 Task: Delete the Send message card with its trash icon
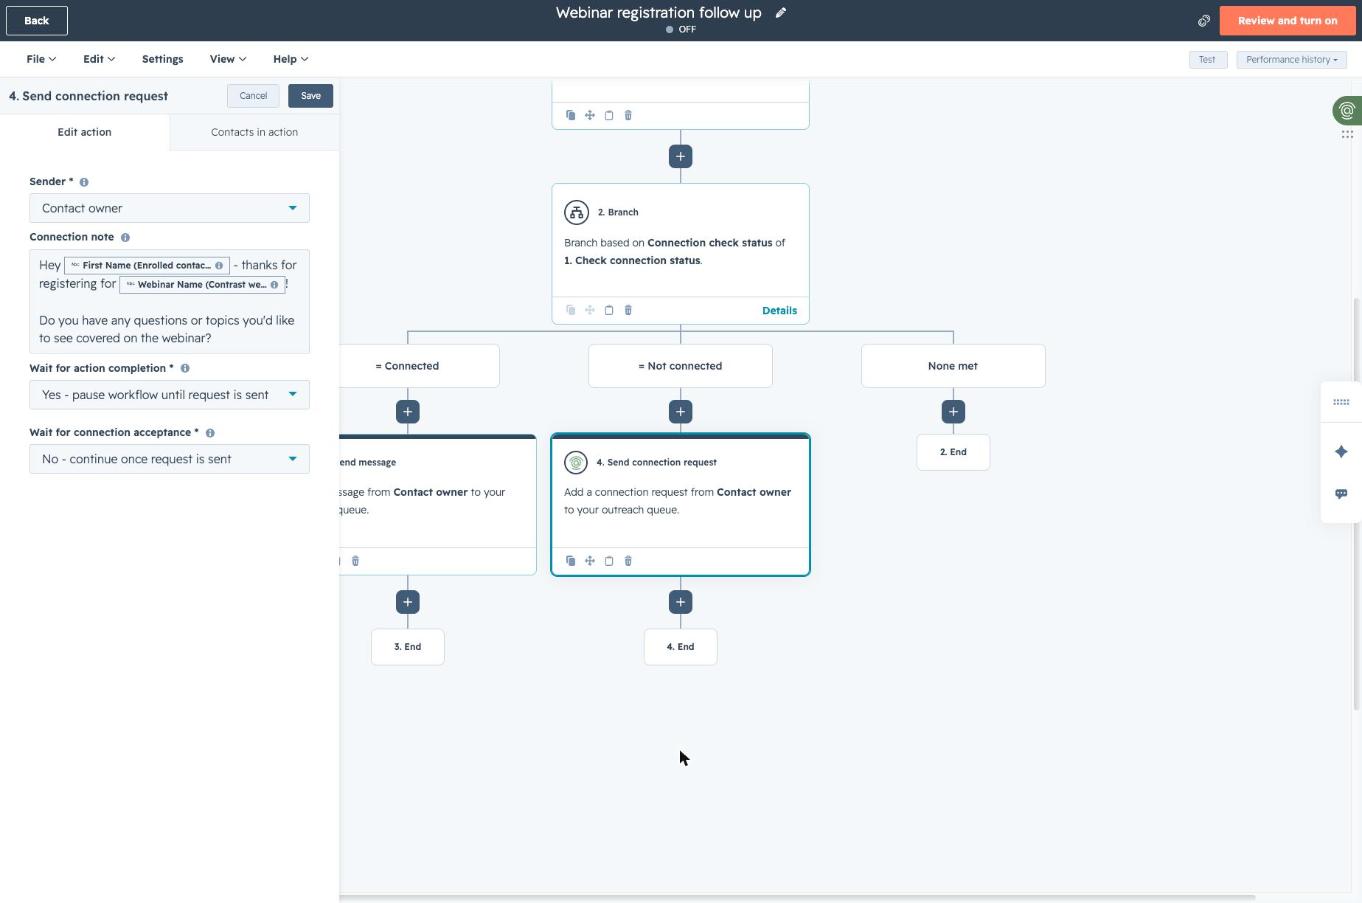tap(355, 561)
